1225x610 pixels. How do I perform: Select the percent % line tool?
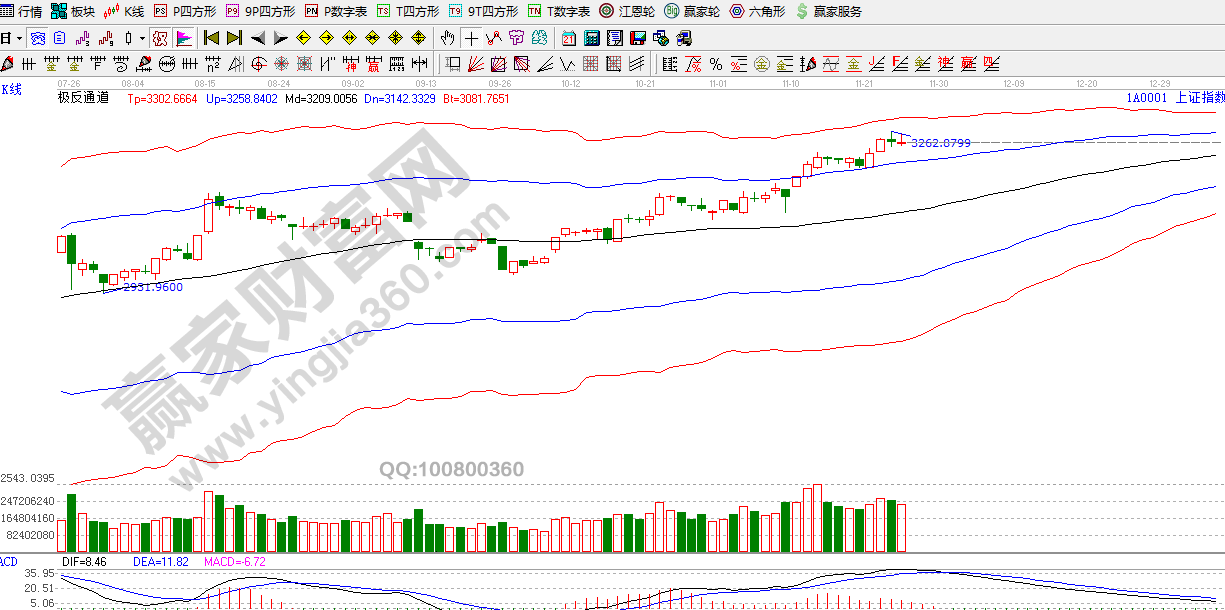click(x=716, y=65)
